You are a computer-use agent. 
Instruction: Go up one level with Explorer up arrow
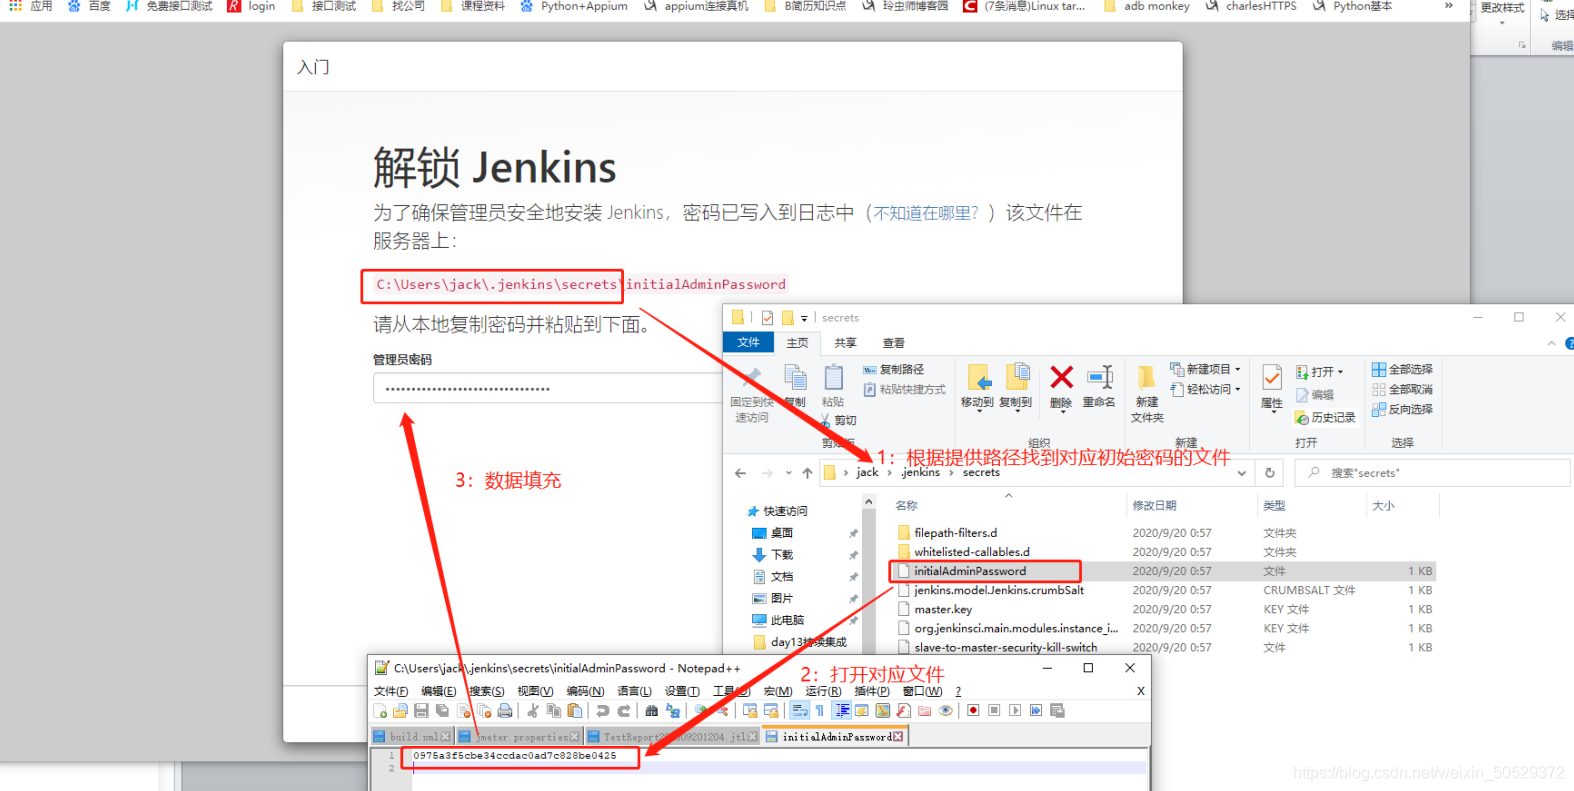(807, 473)
